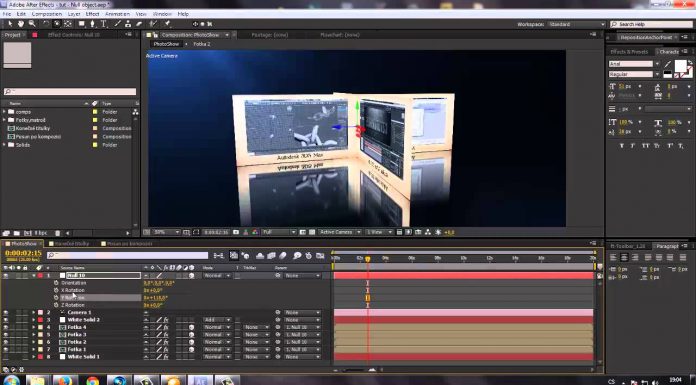Open blending mode dropdown for White Solid 2
Image resolution: width=696 pixels, height=385 pixels.
217,320
